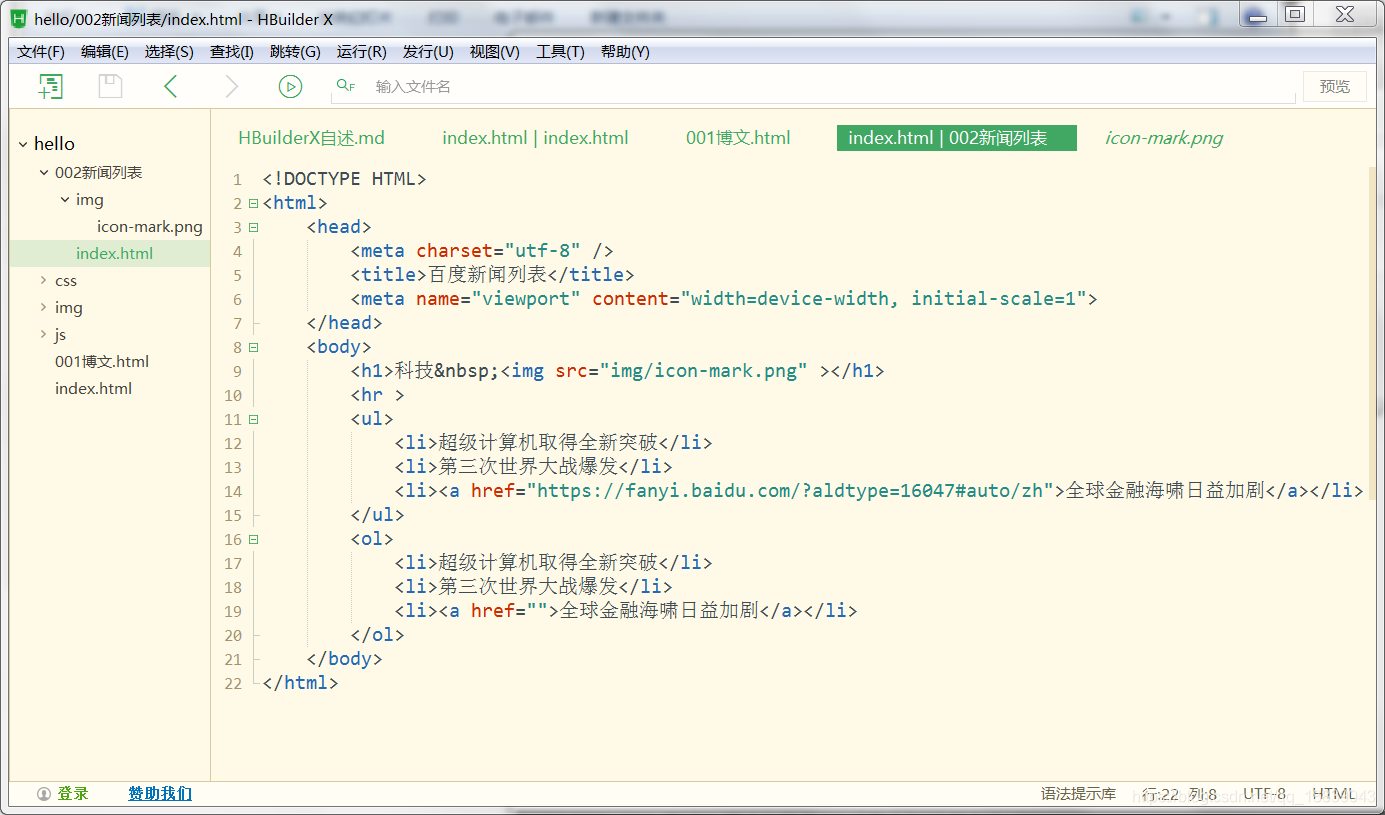Click the file search magnifier icon

[x=346, y=86]
